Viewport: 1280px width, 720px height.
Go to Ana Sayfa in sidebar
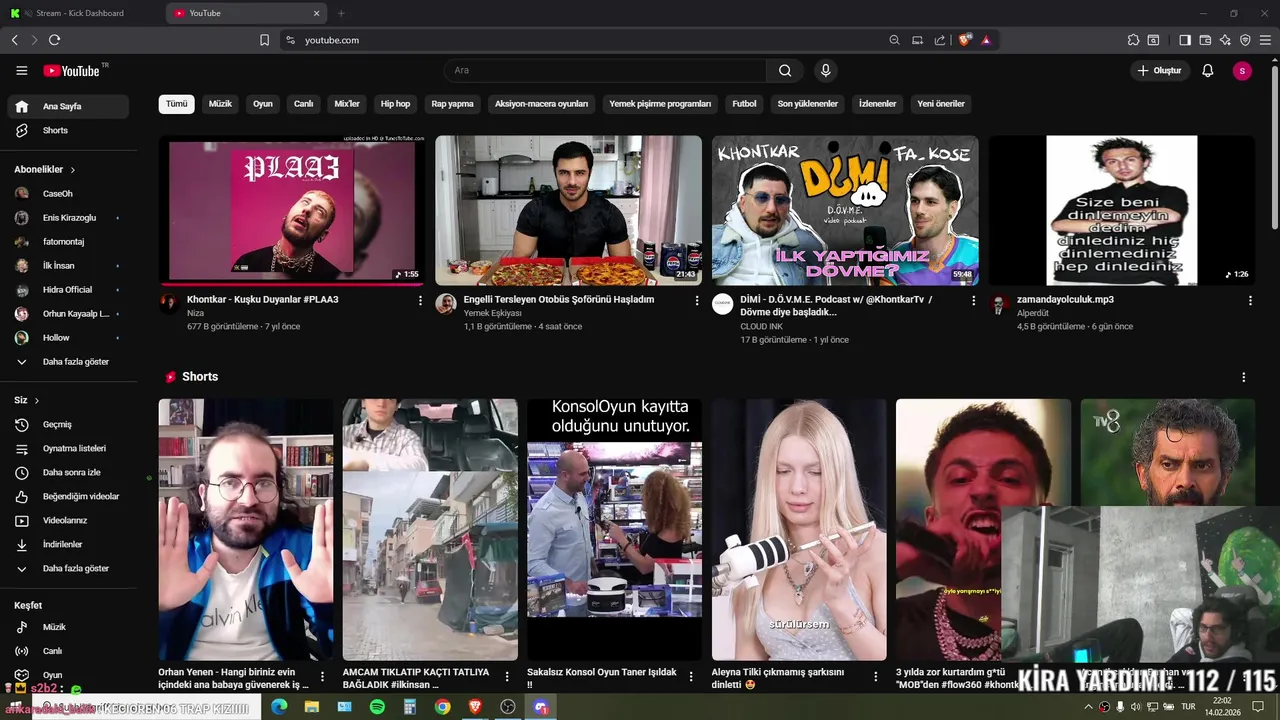tap(68, 106)
